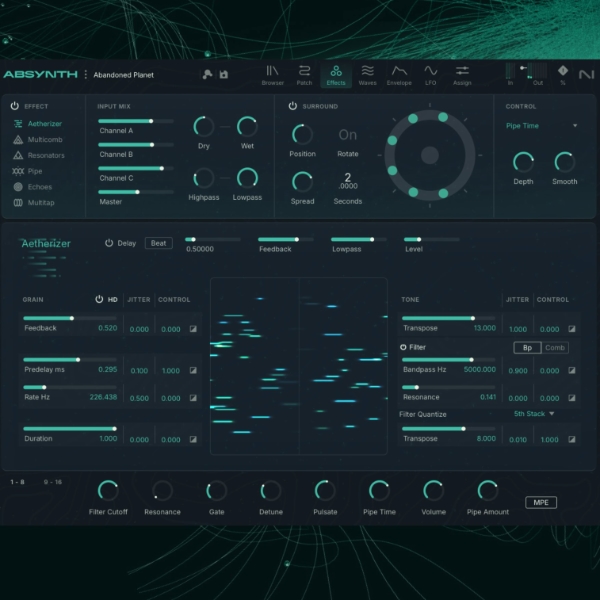Select the Multicomb effect

coord(38,140)
